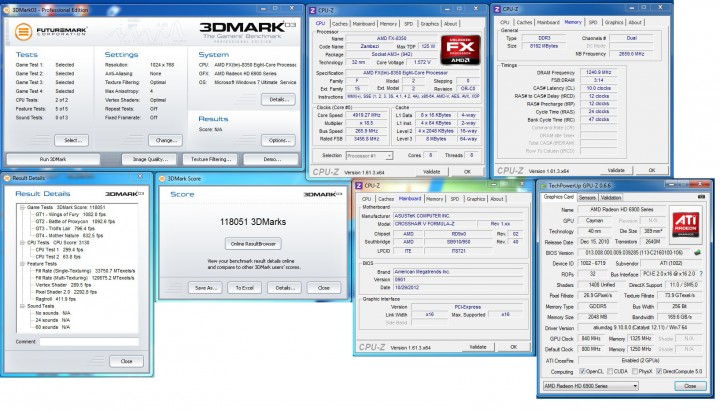Click Close in Result Details window
Viewport: 720px width, 412px height.
[x=126, y=361]
